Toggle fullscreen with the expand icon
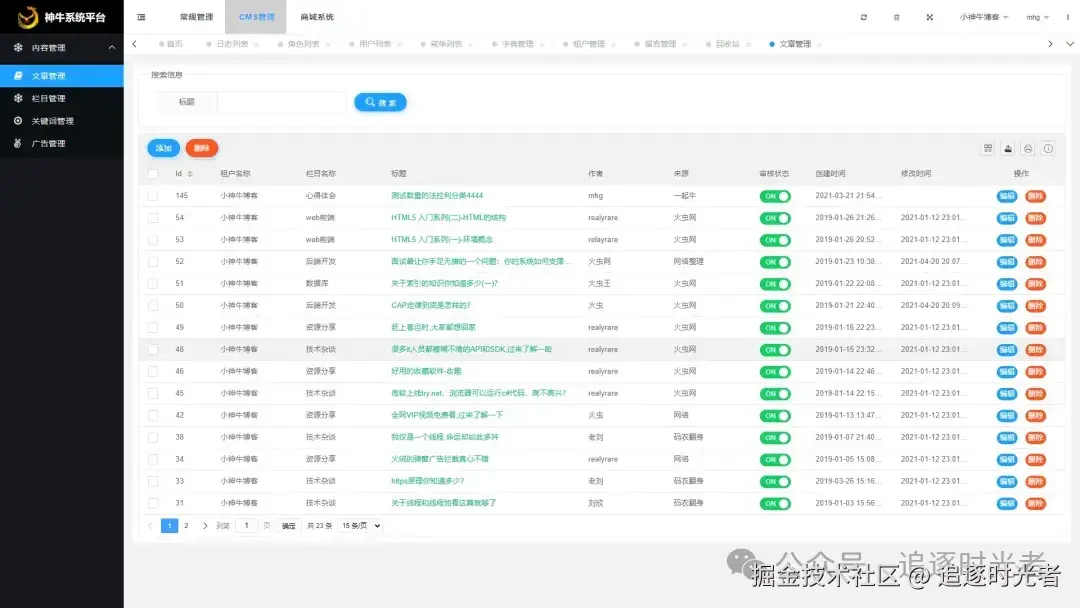This screenshot has width=1080, height=608. 930,17
